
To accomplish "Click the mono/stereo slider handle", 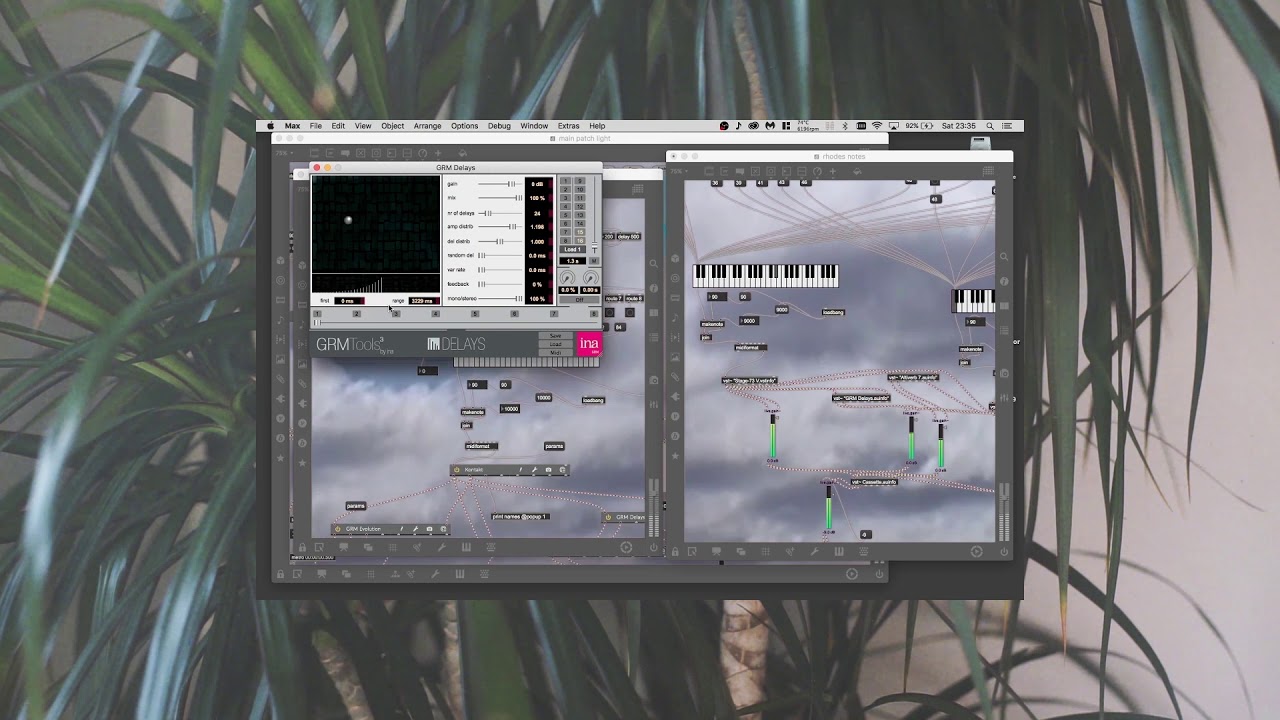I will [x=519, y=299].
